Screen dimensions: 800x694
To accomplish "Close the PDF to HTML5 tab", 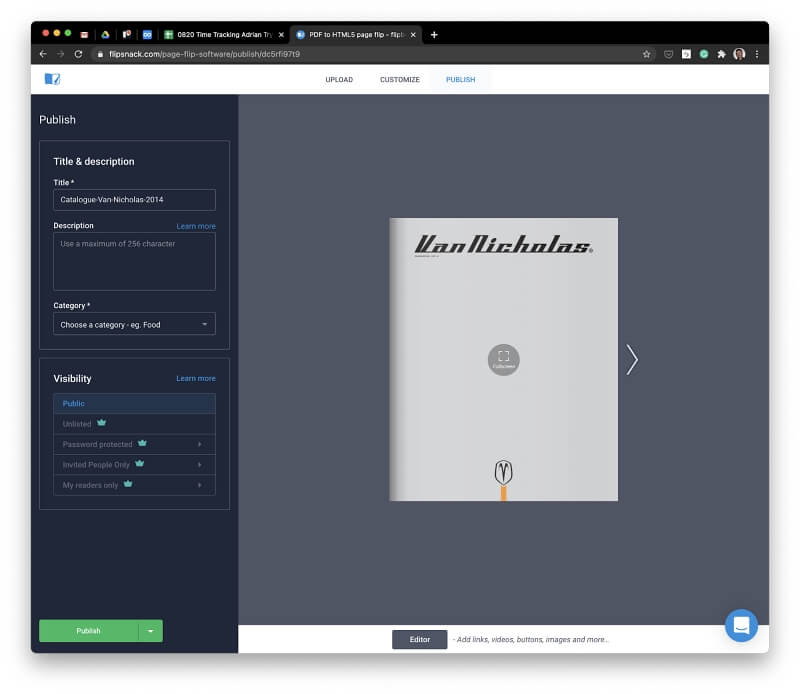I will (x=413, y=35).
